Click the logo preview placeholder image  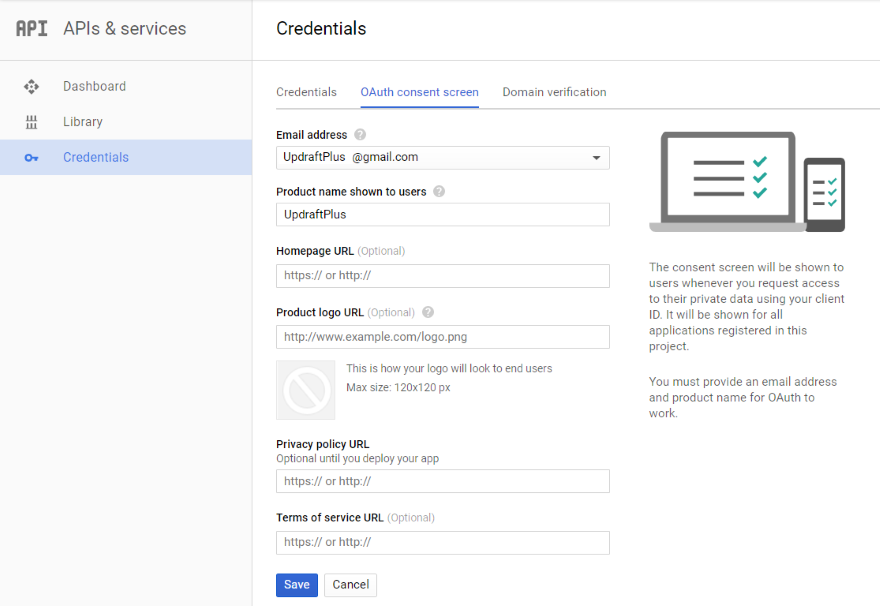pos(306,390)
